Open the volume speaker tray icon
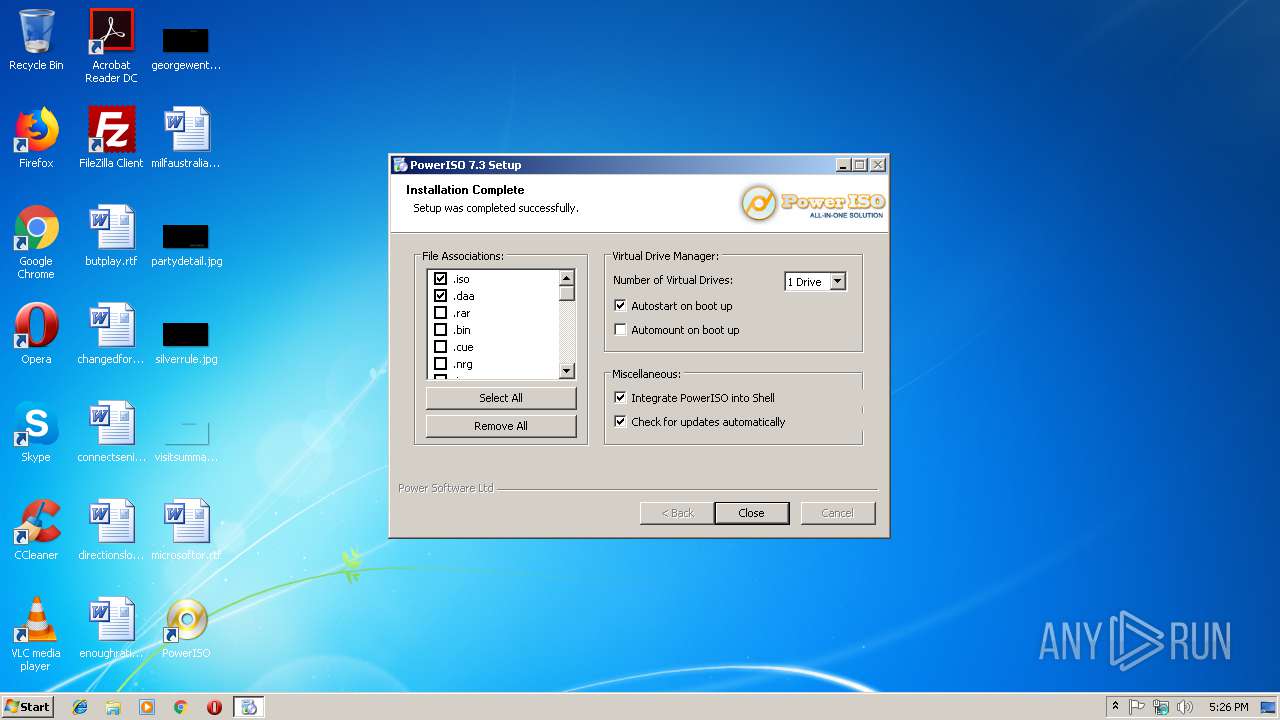 click(x=1185, y=707)
